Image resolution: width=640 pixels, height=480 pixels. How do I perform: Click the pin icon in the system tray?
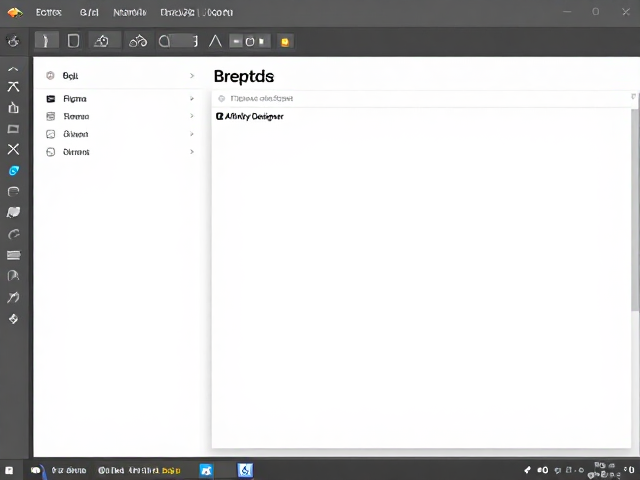click(527, 470)
